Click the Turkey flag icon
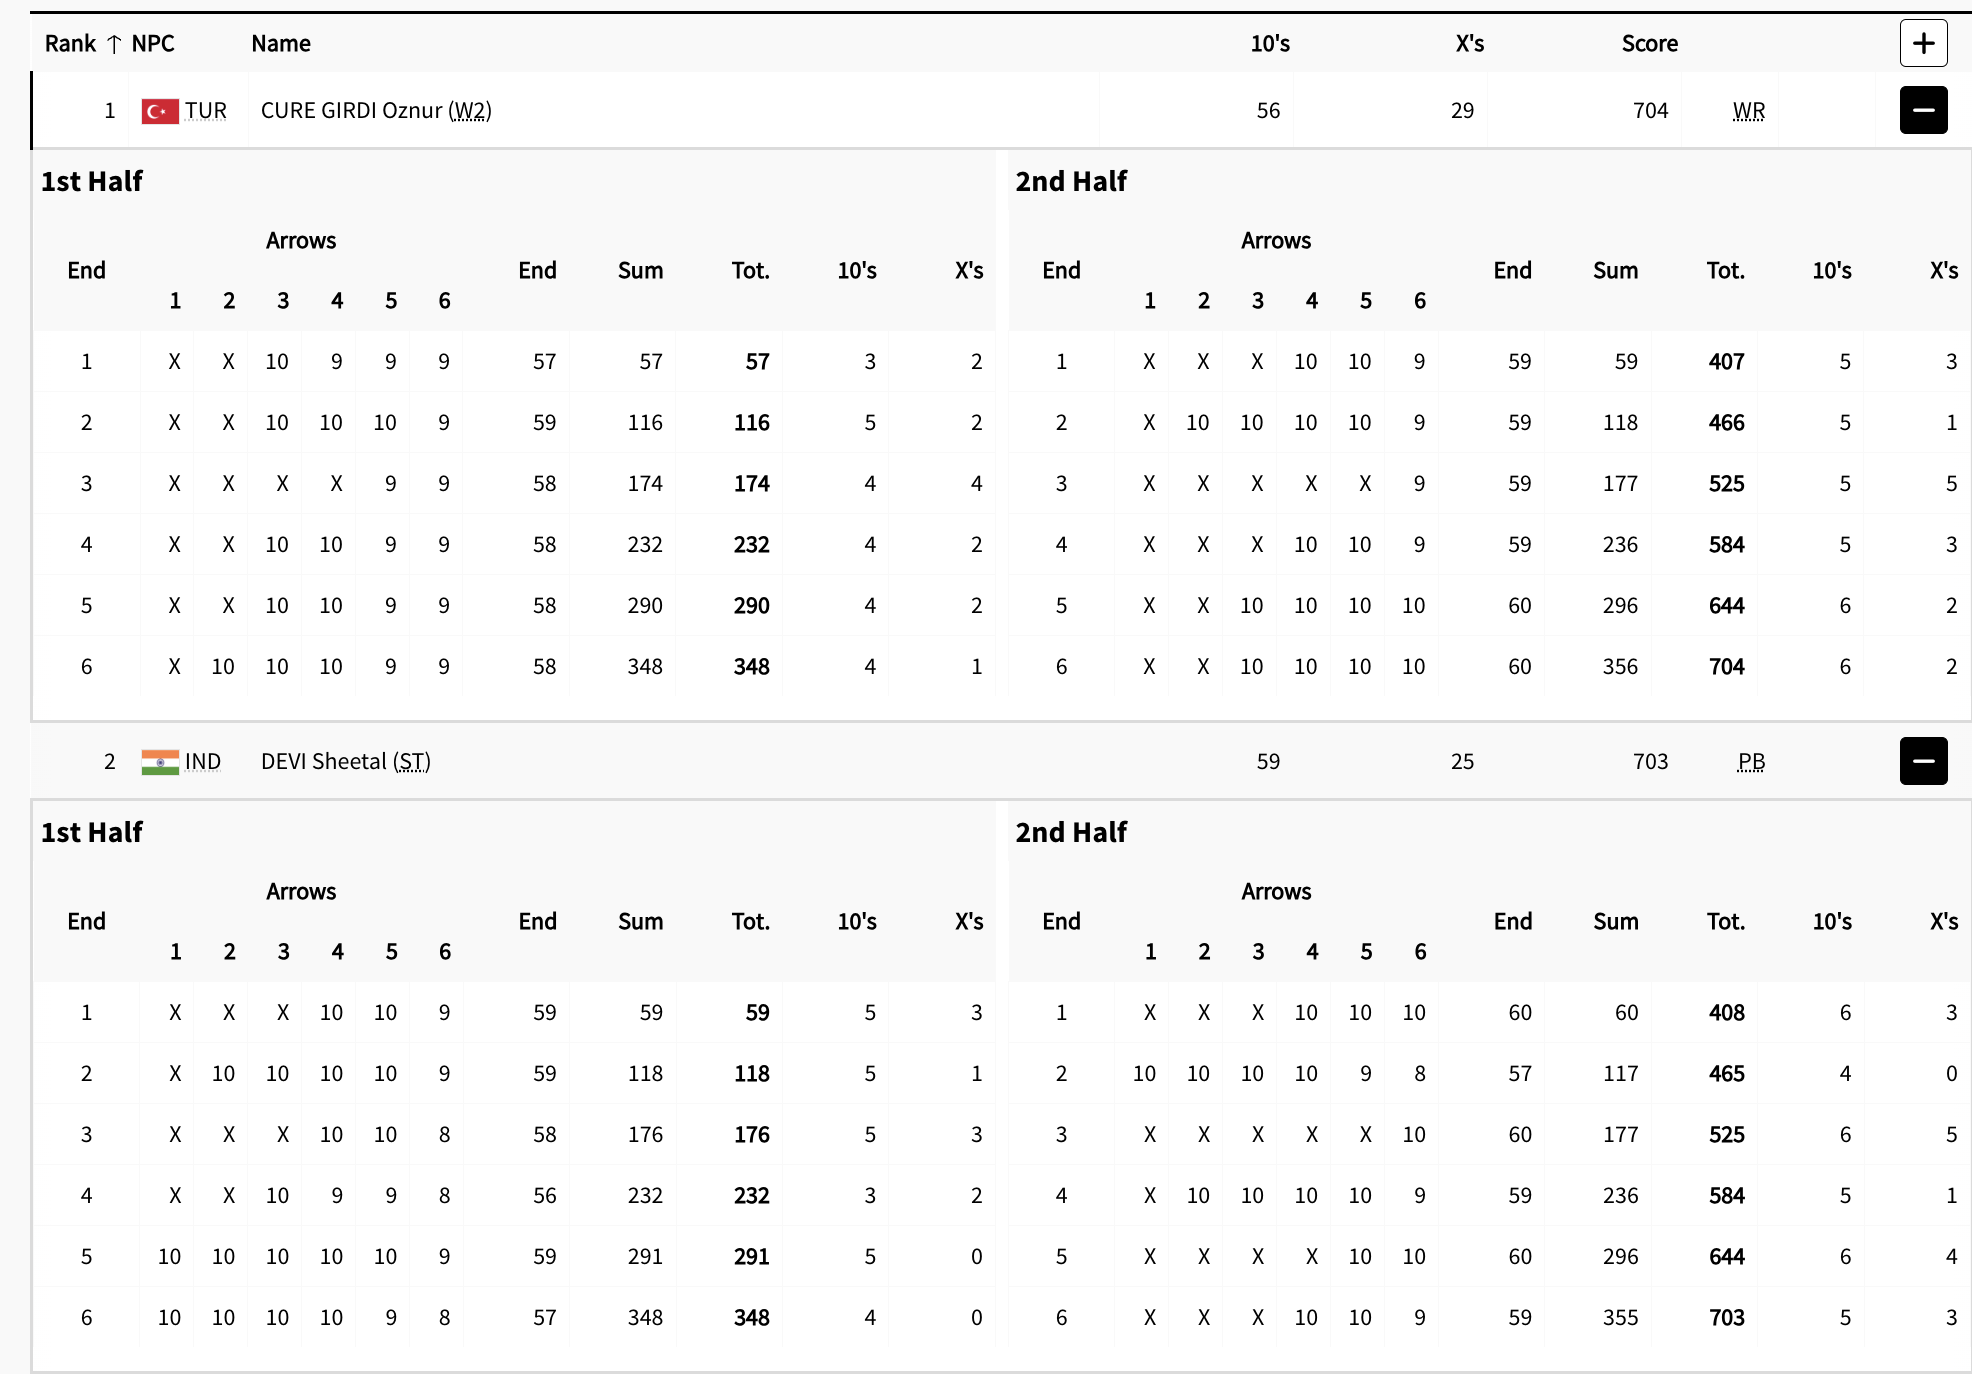This screenshot has height=1374, width=1972. click(160, 111)
